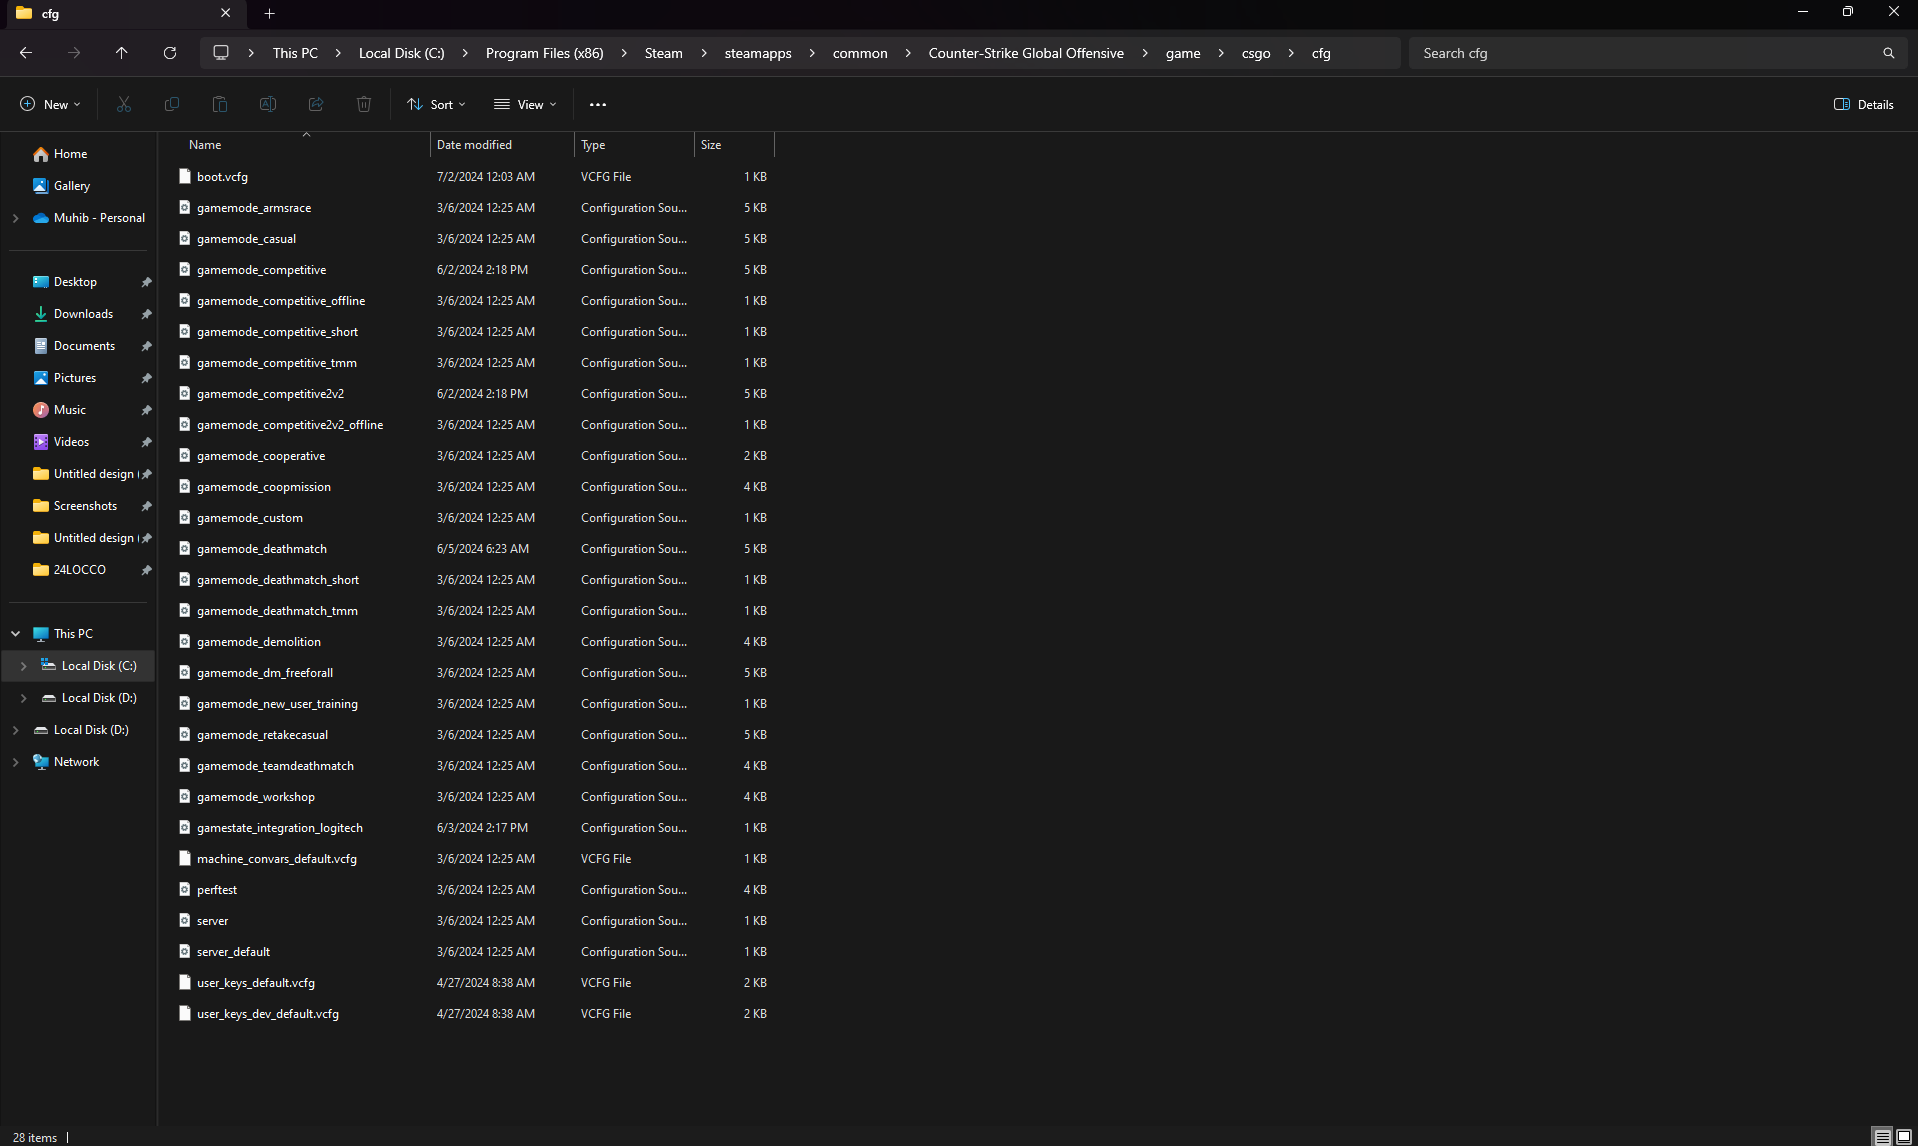This screenshot has height=1146, width=1918.
Task: Sort by the Size column header
Action: (x=735, y=145)
